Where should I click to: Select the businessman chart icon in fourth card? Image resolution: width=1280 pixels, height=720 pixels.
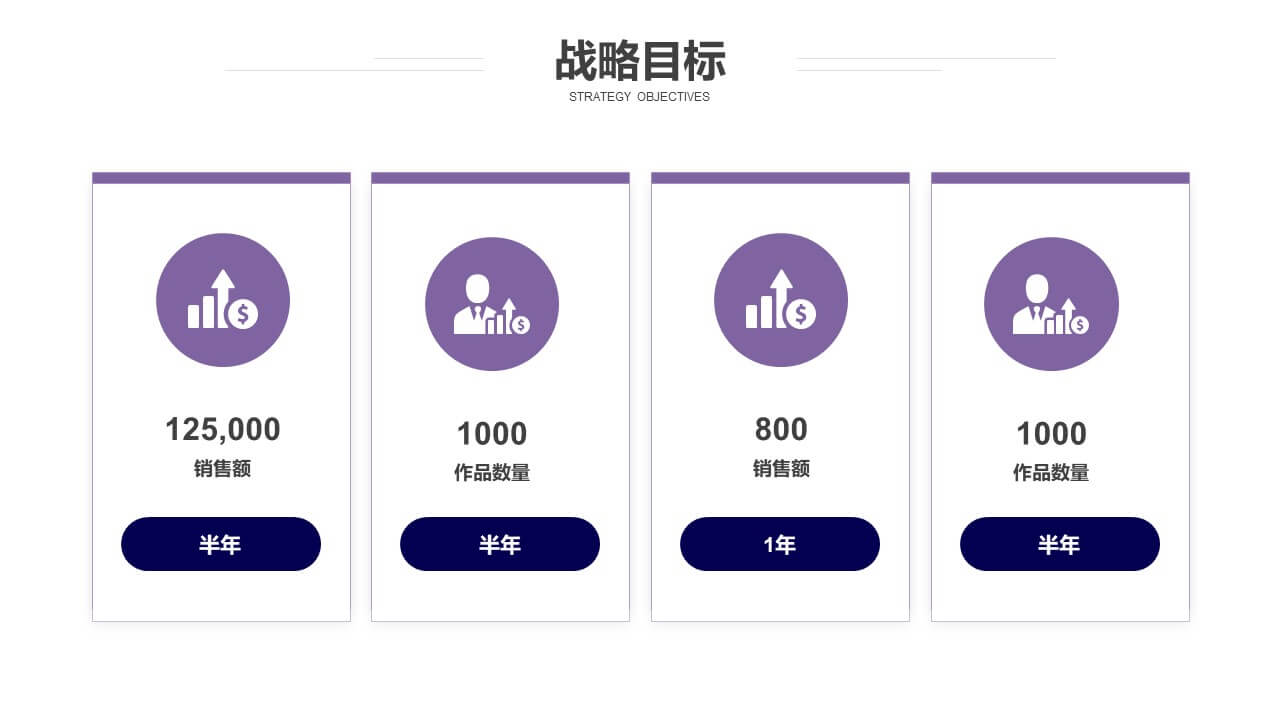[x=1051, y=304]
